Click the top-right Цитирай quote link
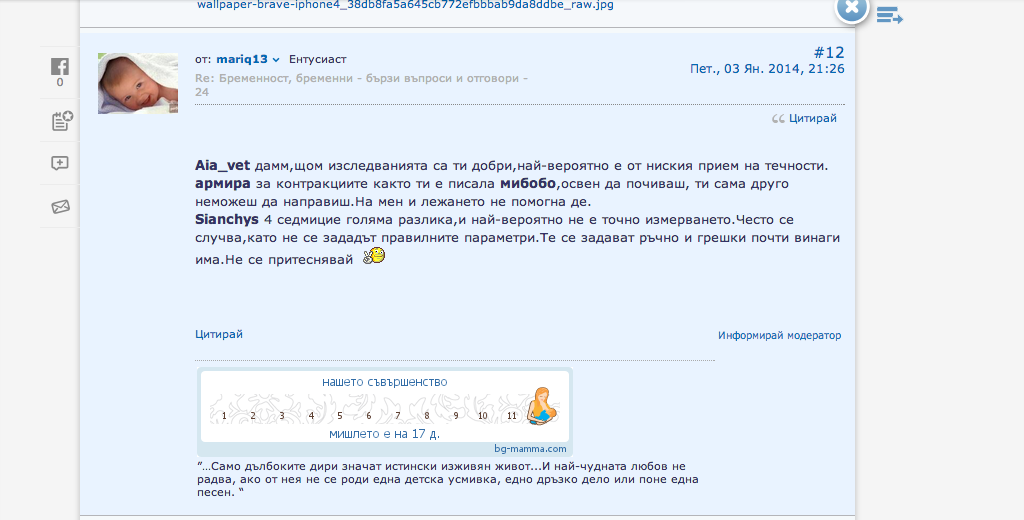 pyautogui.click(x=812, y=118)
